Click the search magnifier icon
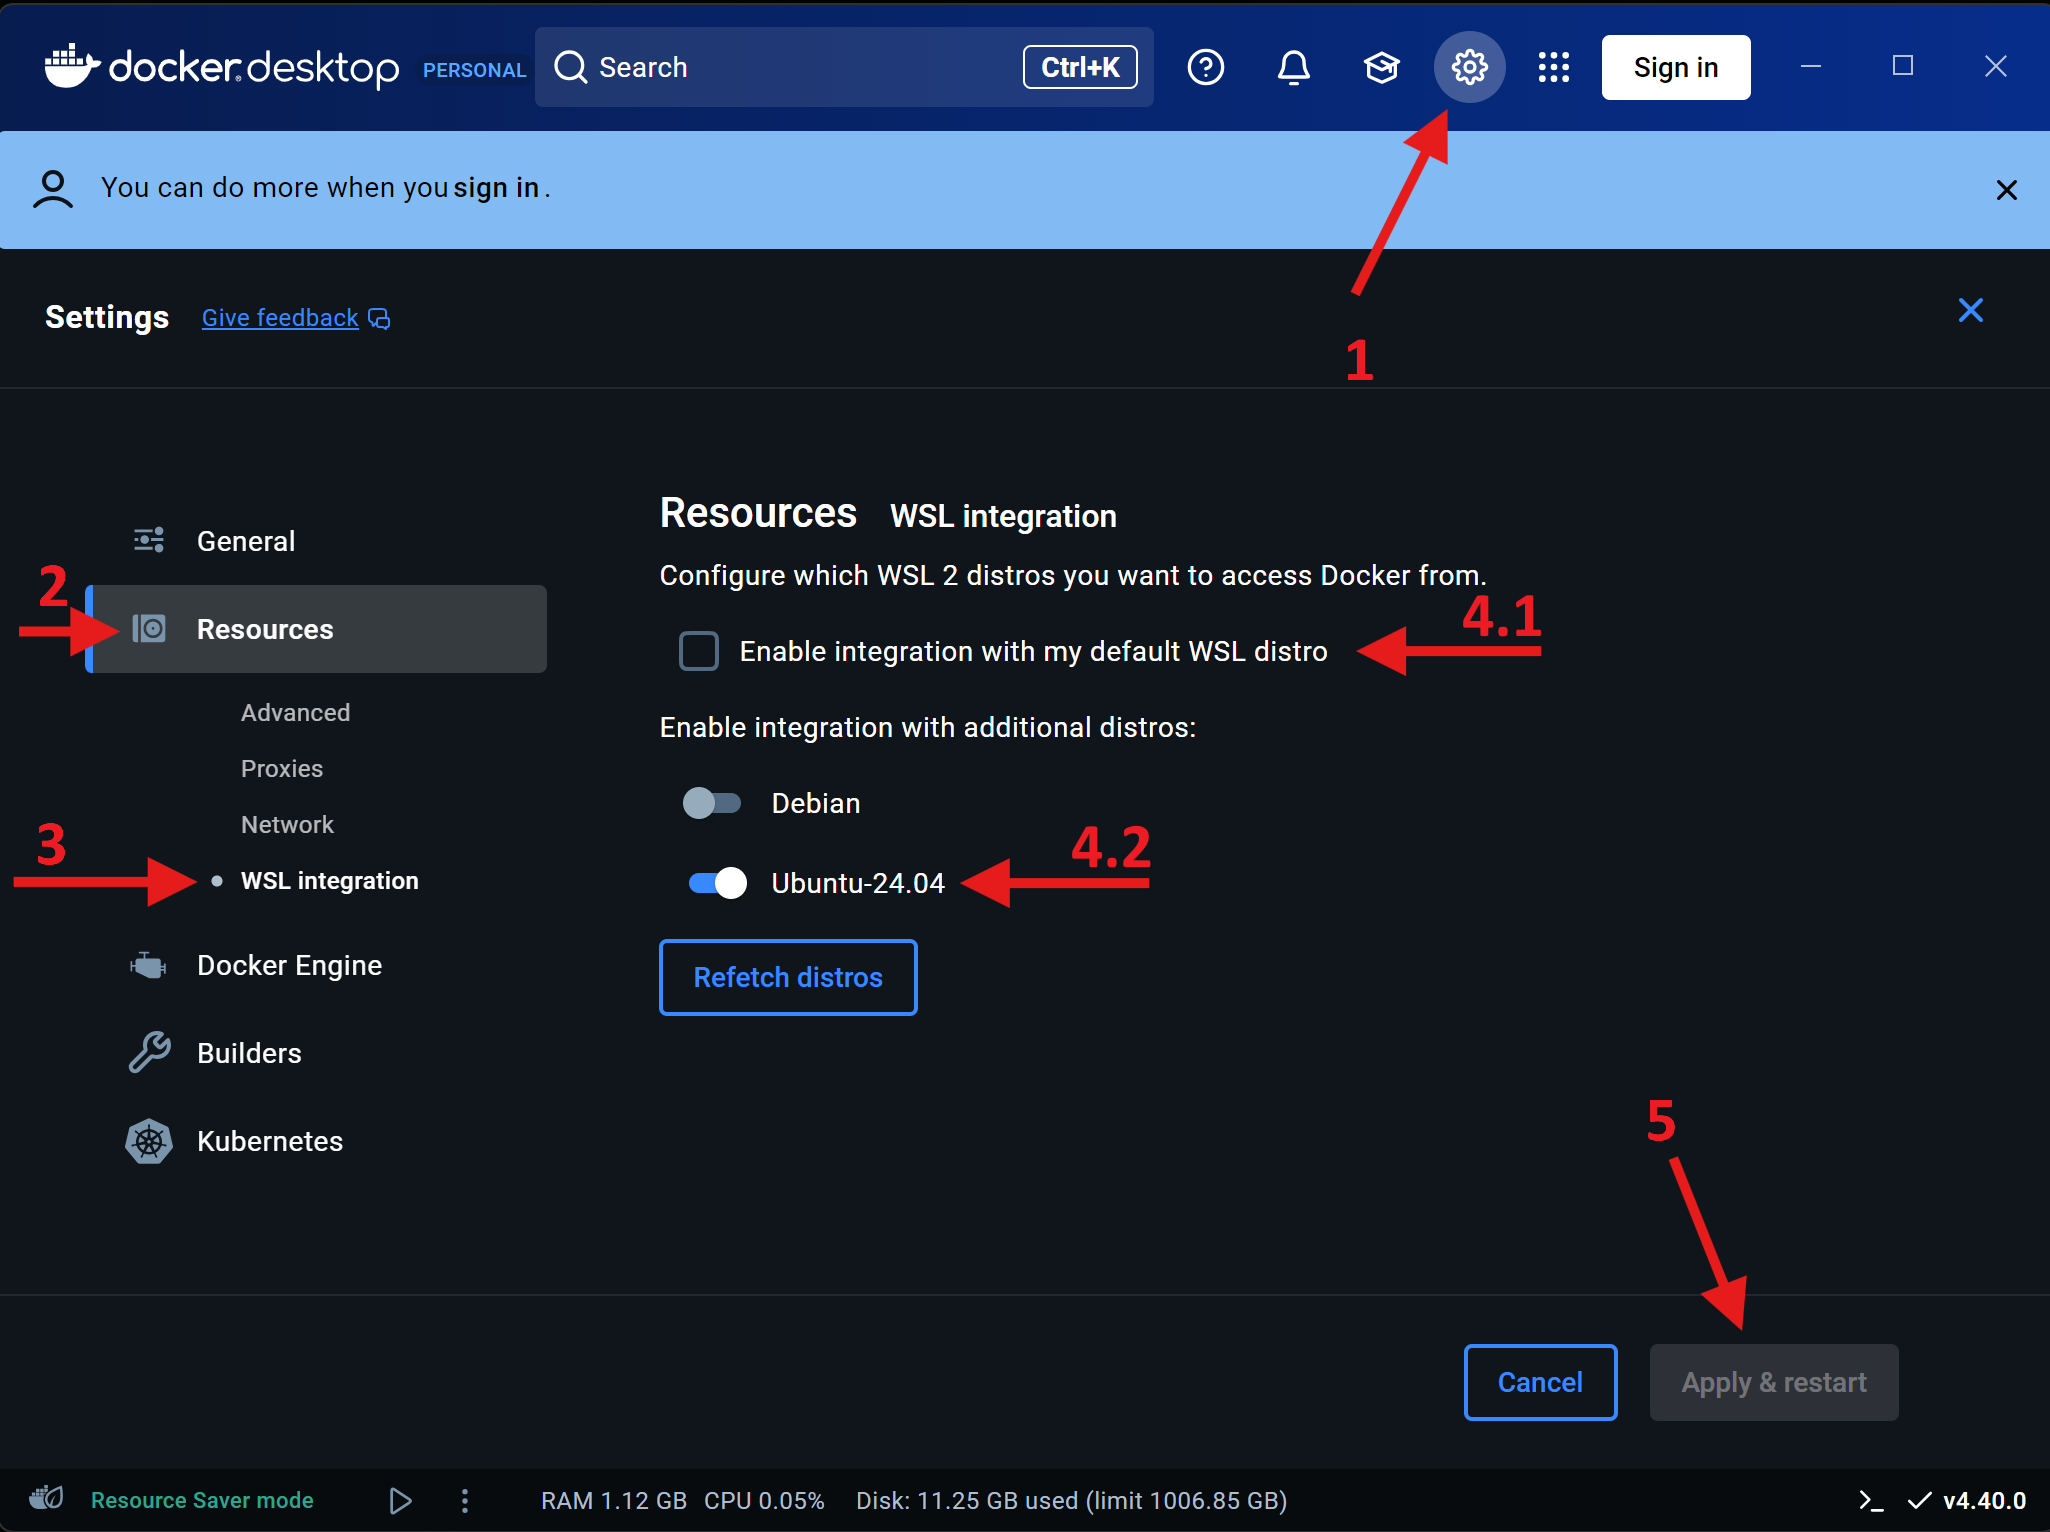The image size is (2050, 1532). (570, 67)
